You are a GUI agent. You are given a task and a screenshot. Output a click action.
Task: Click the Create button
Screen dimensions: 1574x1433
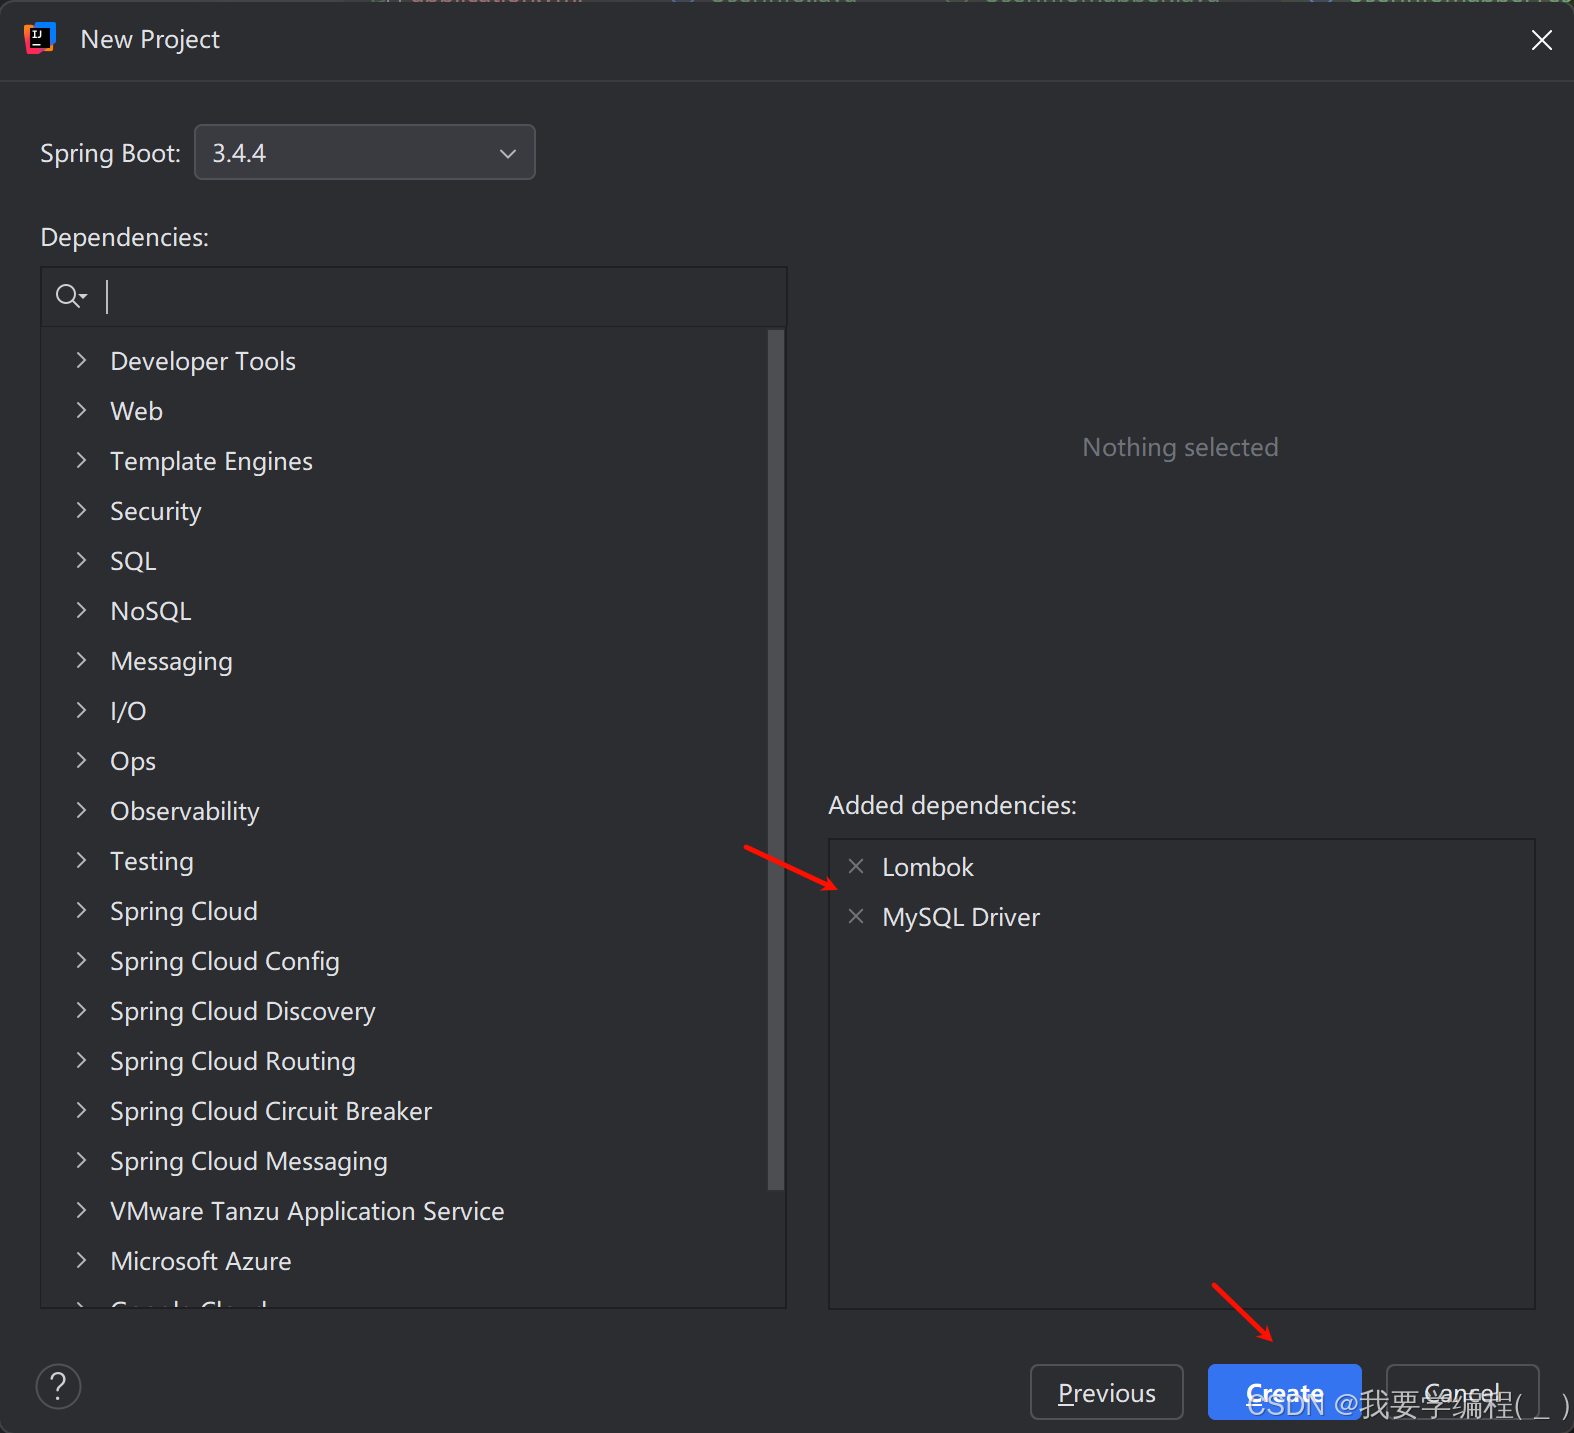[1284, 1392]
